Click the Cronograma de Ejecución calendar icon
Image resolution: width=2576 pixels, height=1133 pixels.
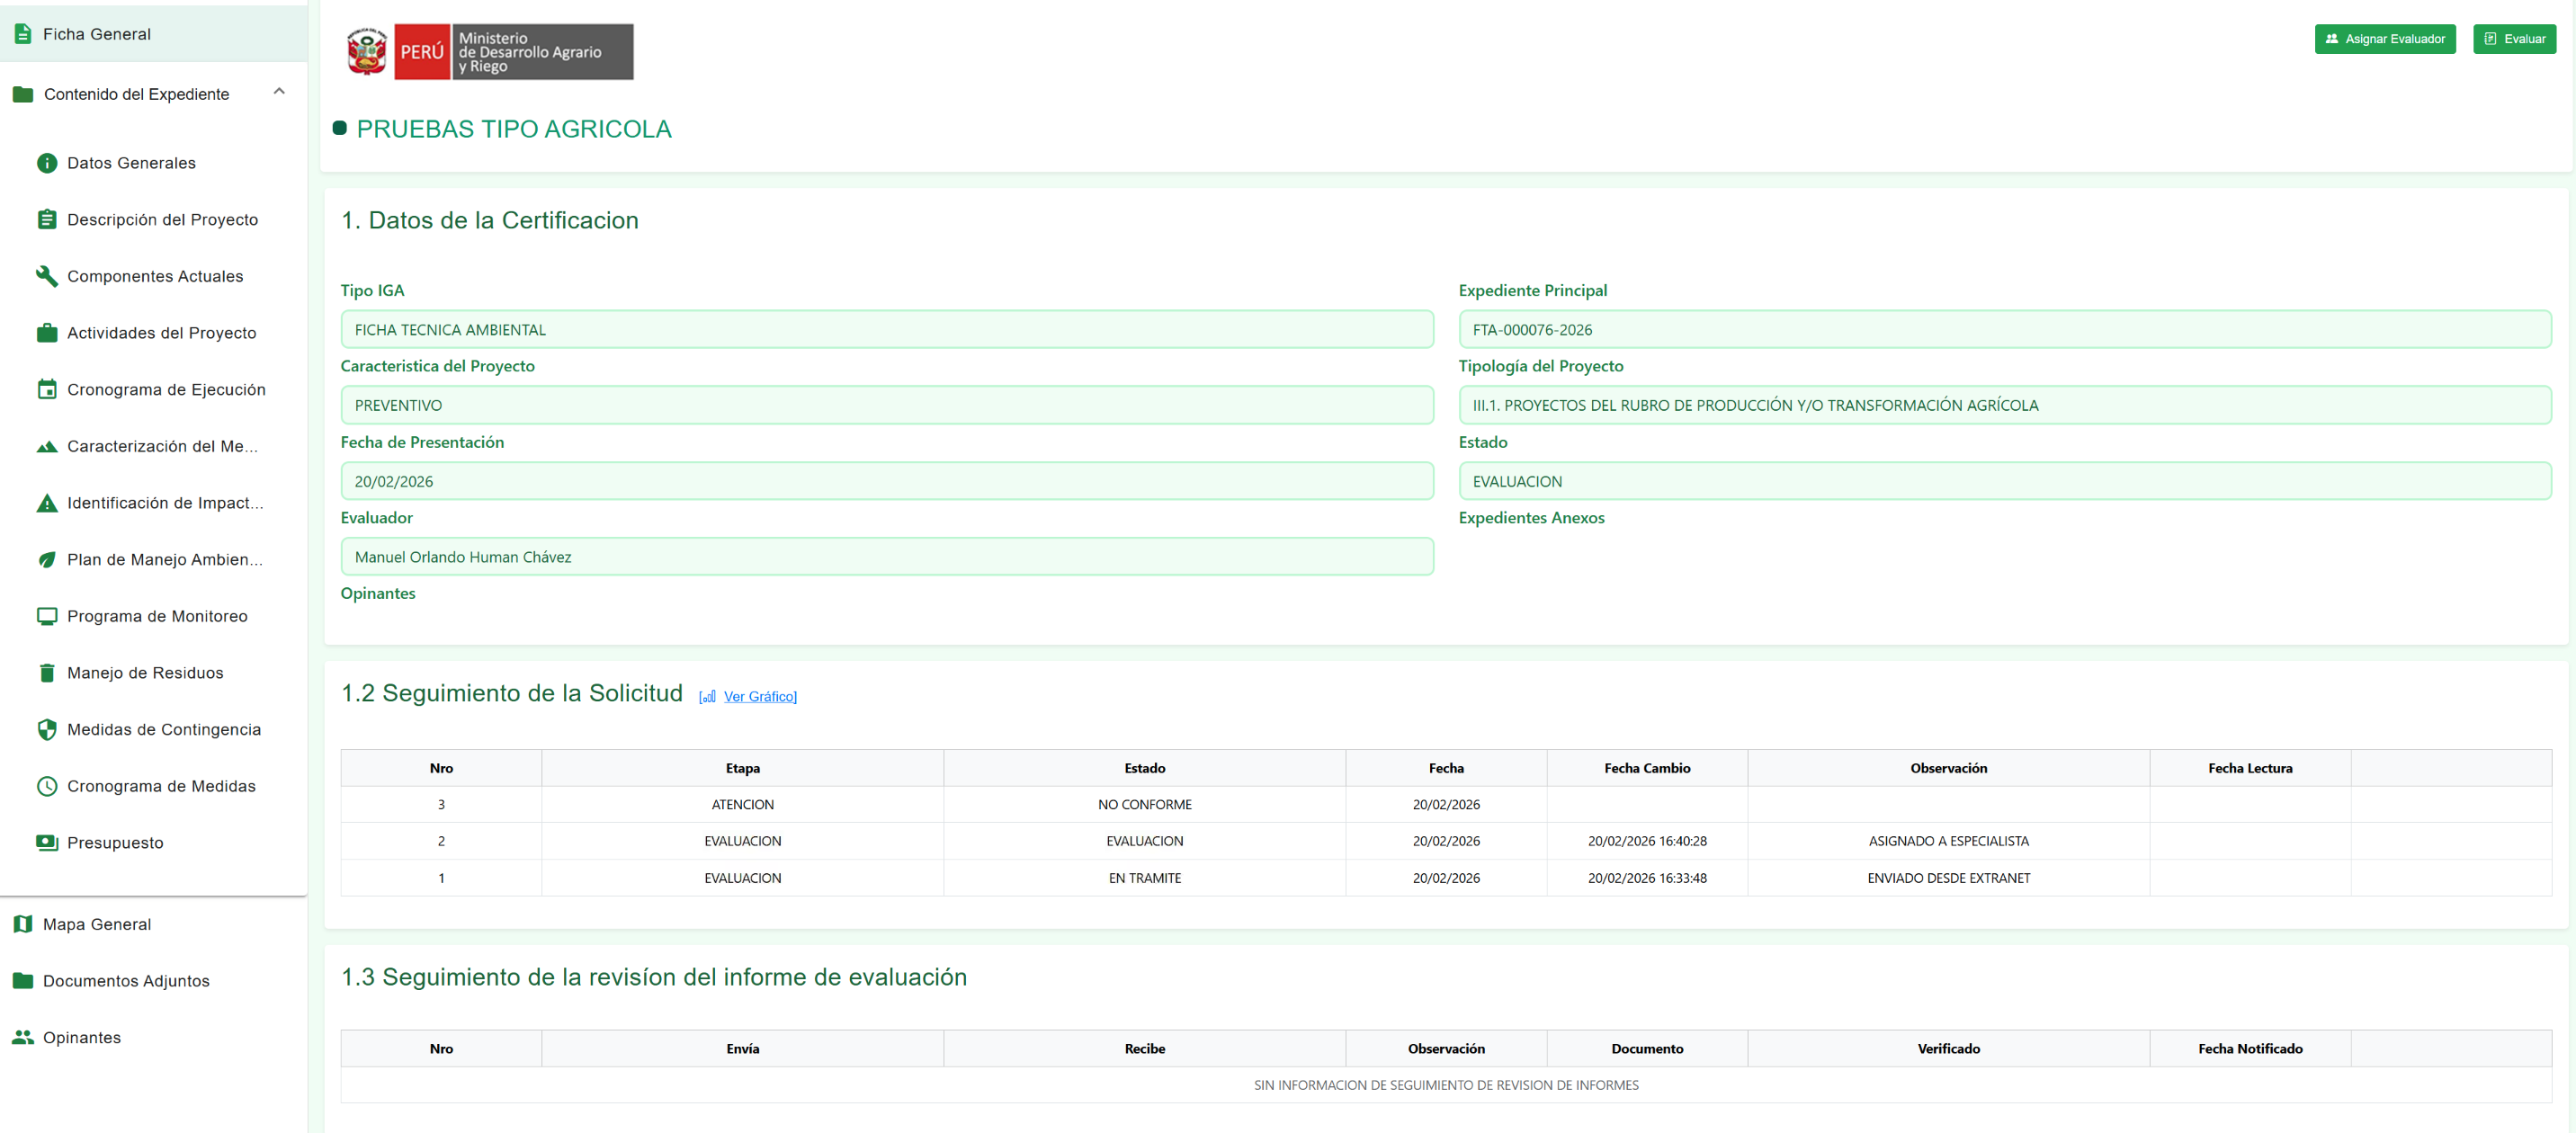[x=47, y=389]
